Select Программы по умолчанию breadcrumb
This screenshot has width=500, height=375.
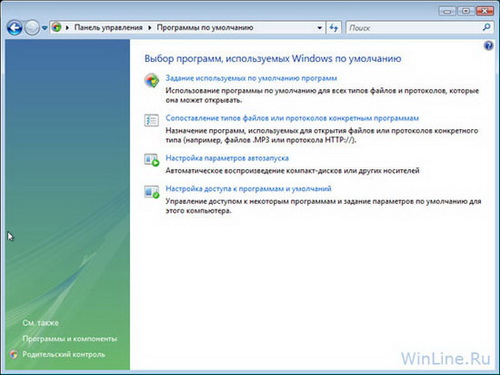205,27
